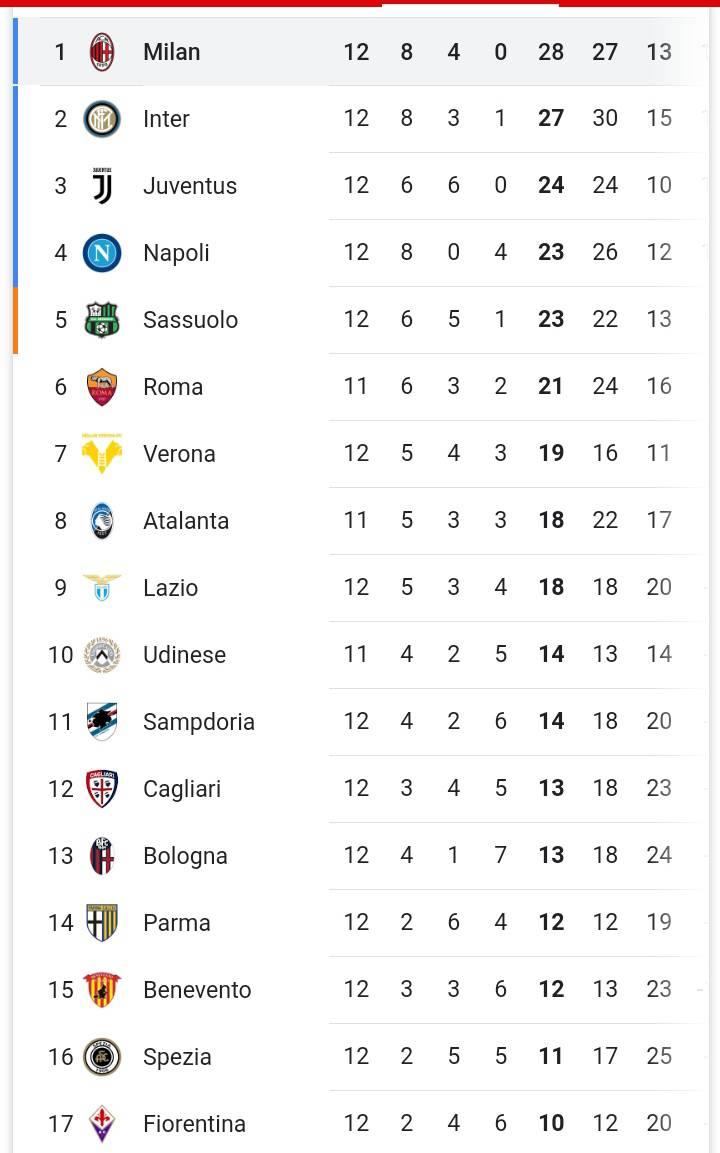
Task: Select the Cagliari badge icon
Action: 101,788
